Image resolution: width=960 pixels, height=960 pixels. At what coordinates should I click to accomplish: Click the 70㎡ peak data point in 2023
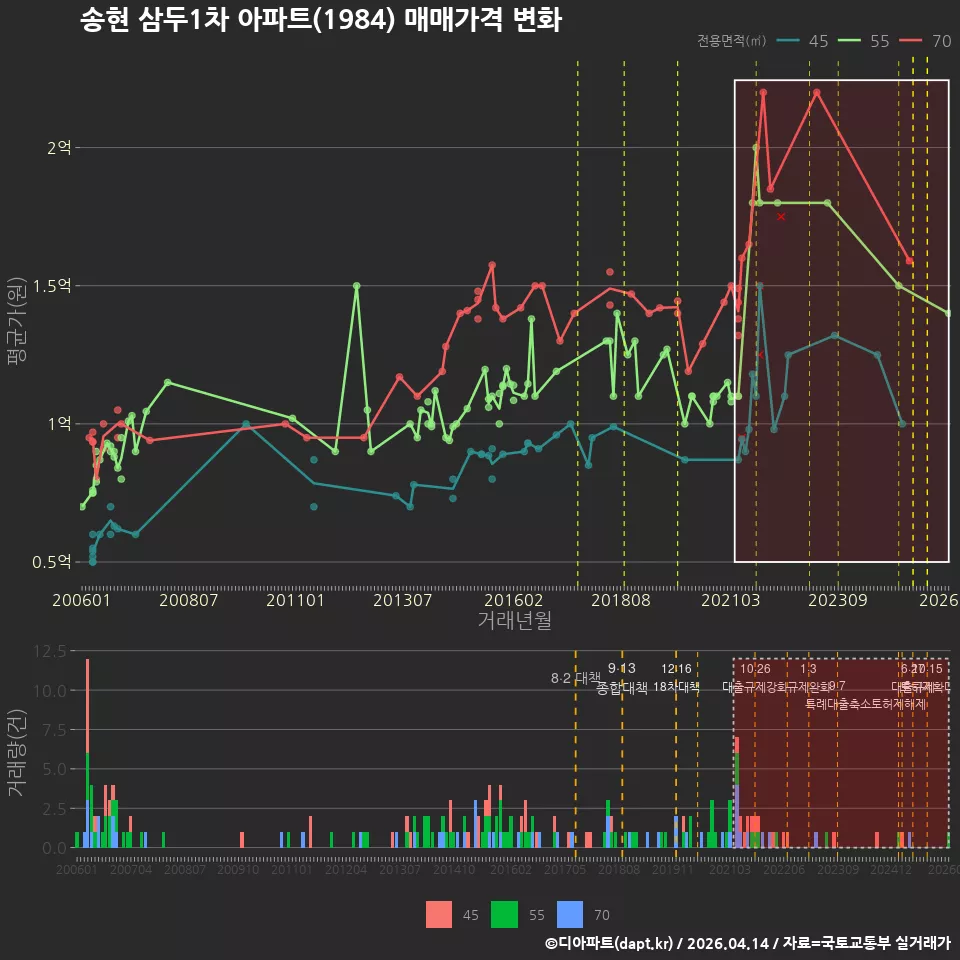click(x=817, y=93)
